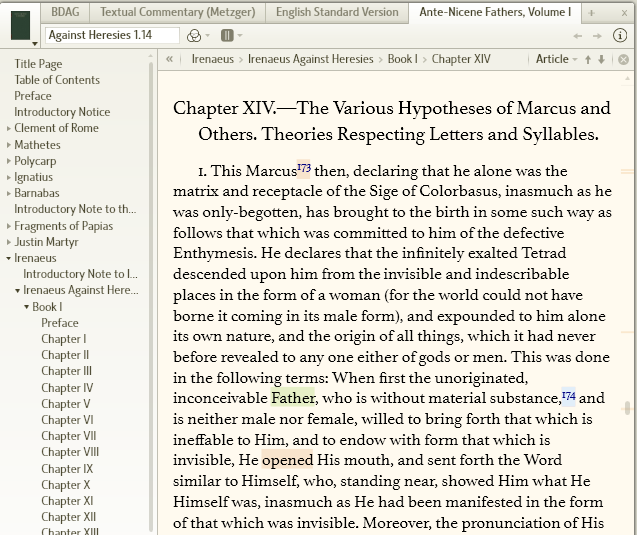Add a new tab with the plus icon

592,13
